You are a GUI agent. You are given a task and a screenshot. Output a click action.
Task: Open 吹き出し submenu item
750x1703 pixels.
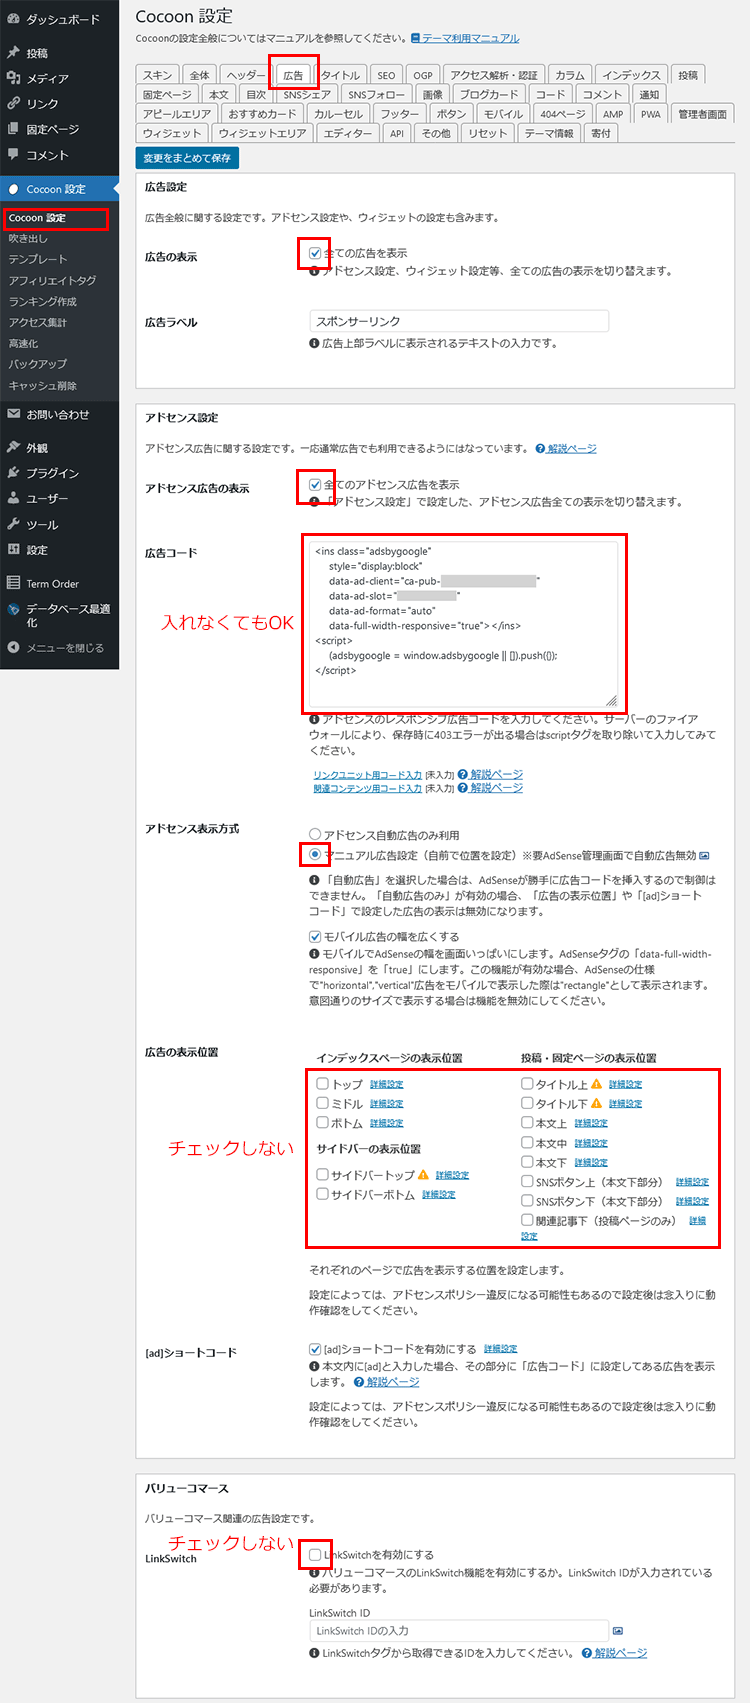pos(28,239)
